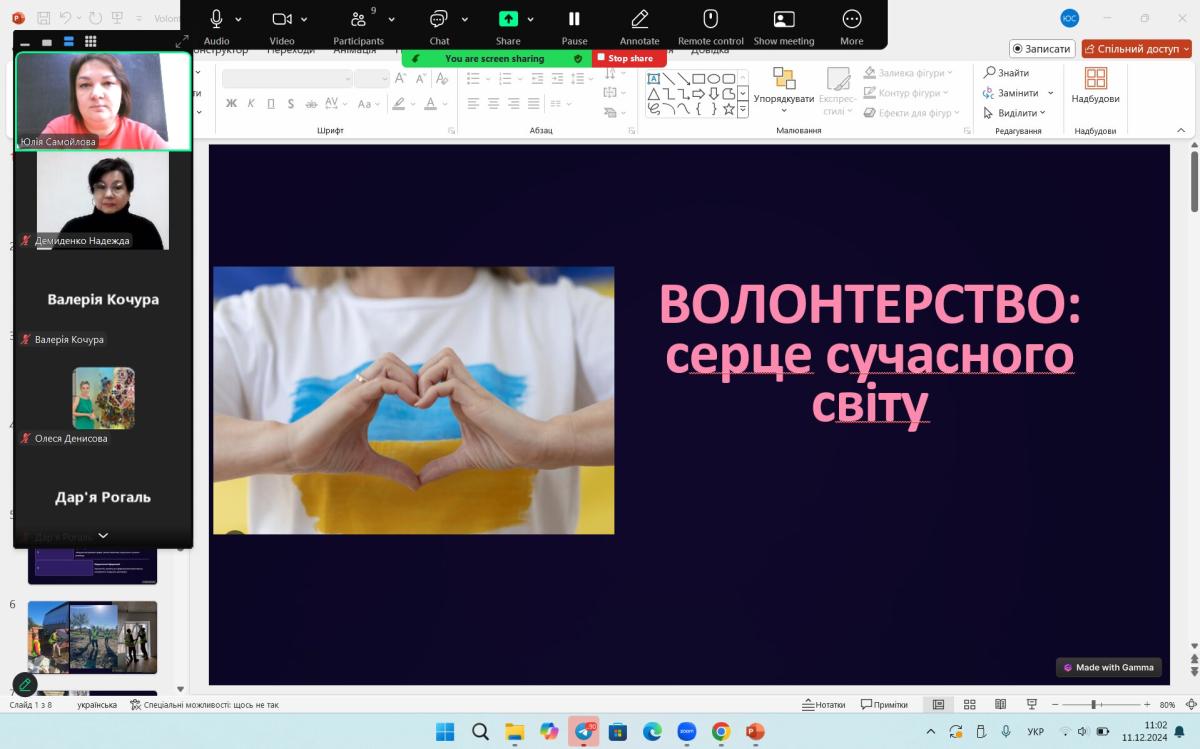Open Telegram from the taskbar
Screen dimensions: 1200x749
[x=583, y=731]
